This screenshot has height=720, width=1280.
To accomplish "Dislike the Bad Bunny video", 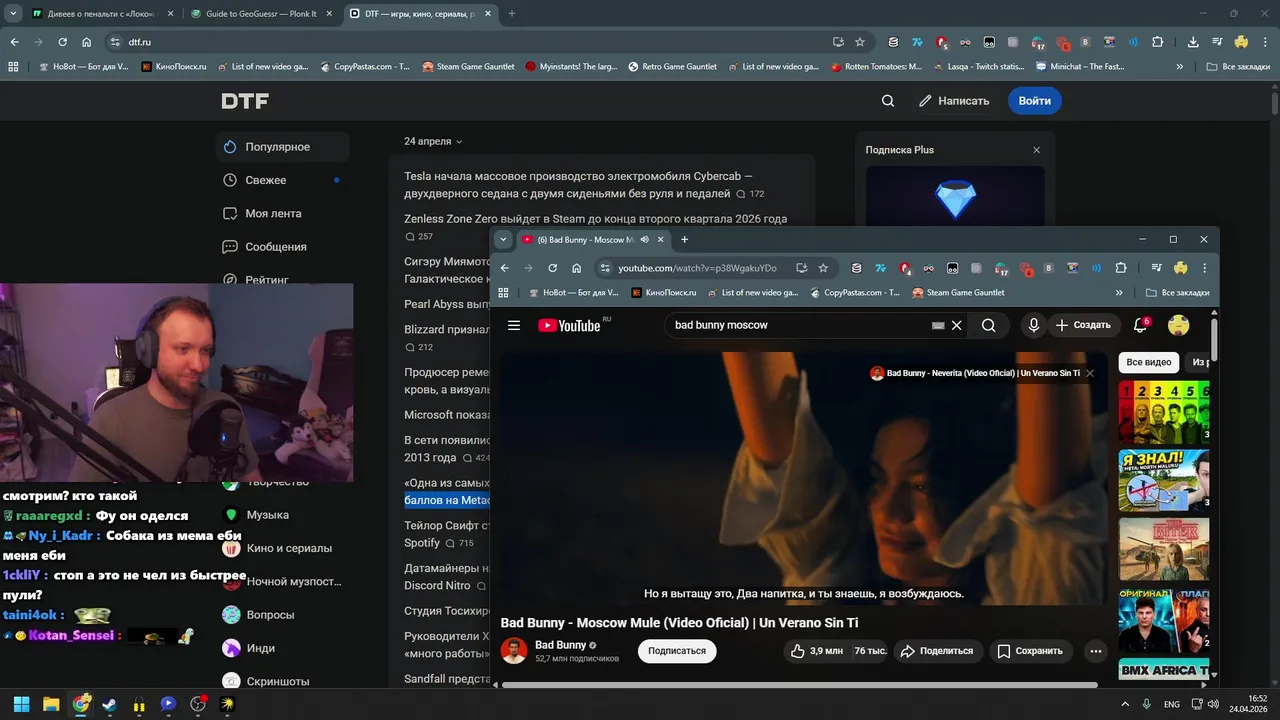I will [869, 651].
